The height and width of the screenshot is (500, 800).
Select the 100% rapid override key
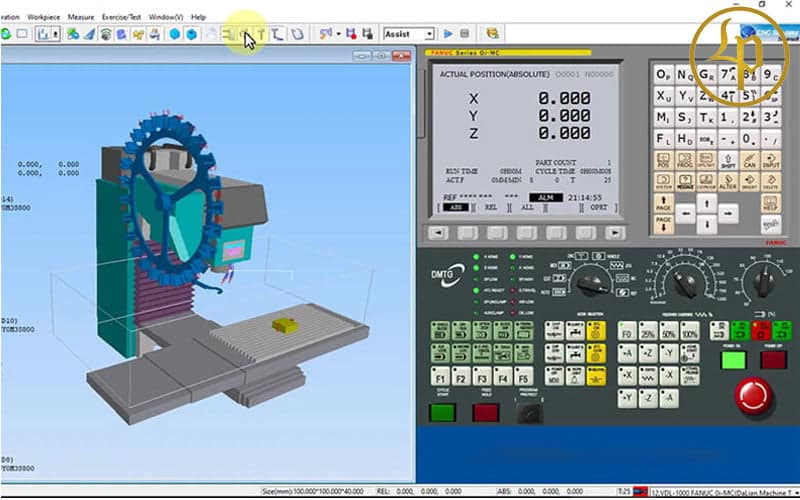(690, 332)
